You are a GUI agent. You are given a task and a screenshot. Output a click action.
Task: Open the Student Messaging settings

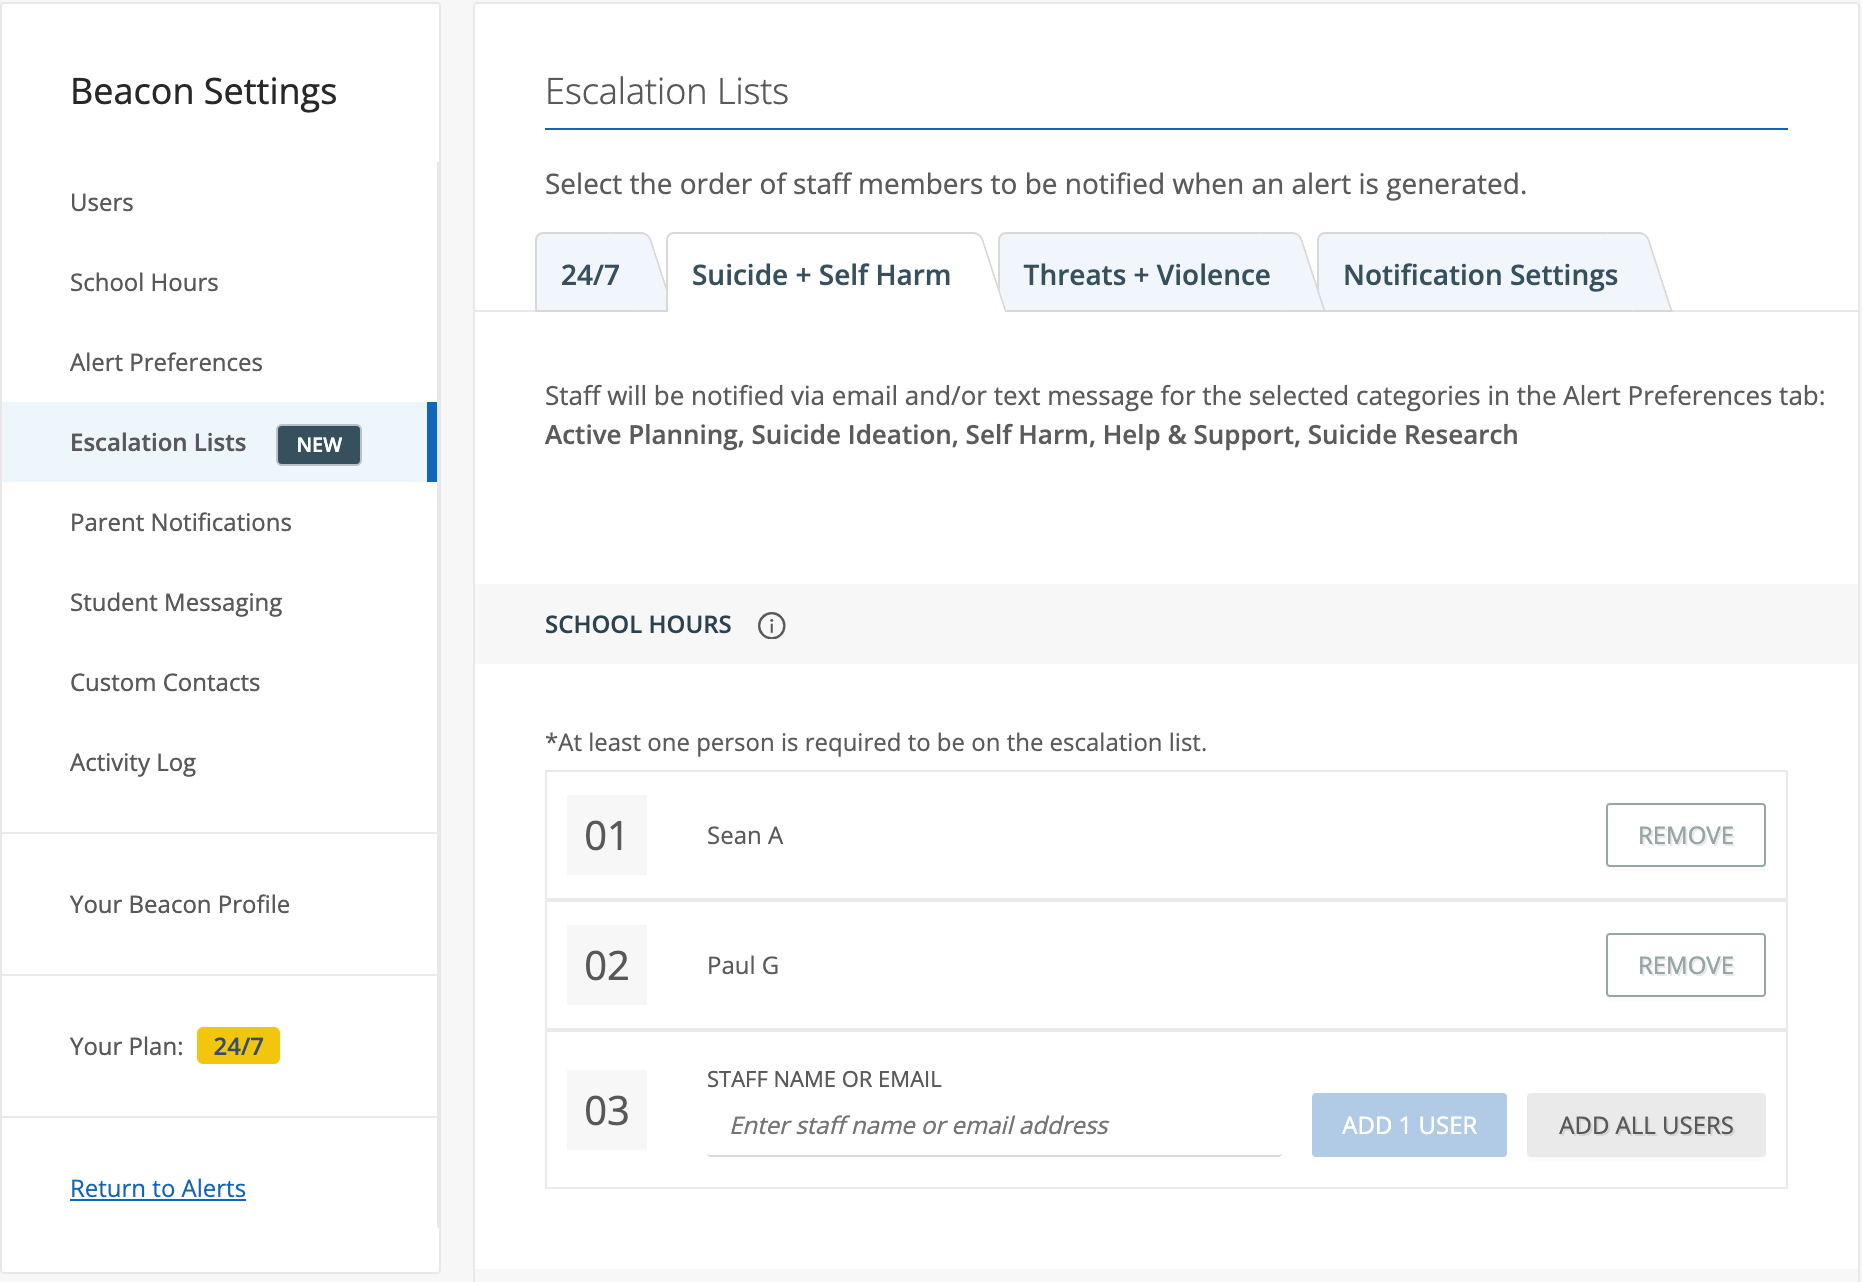tap(176, 602)
